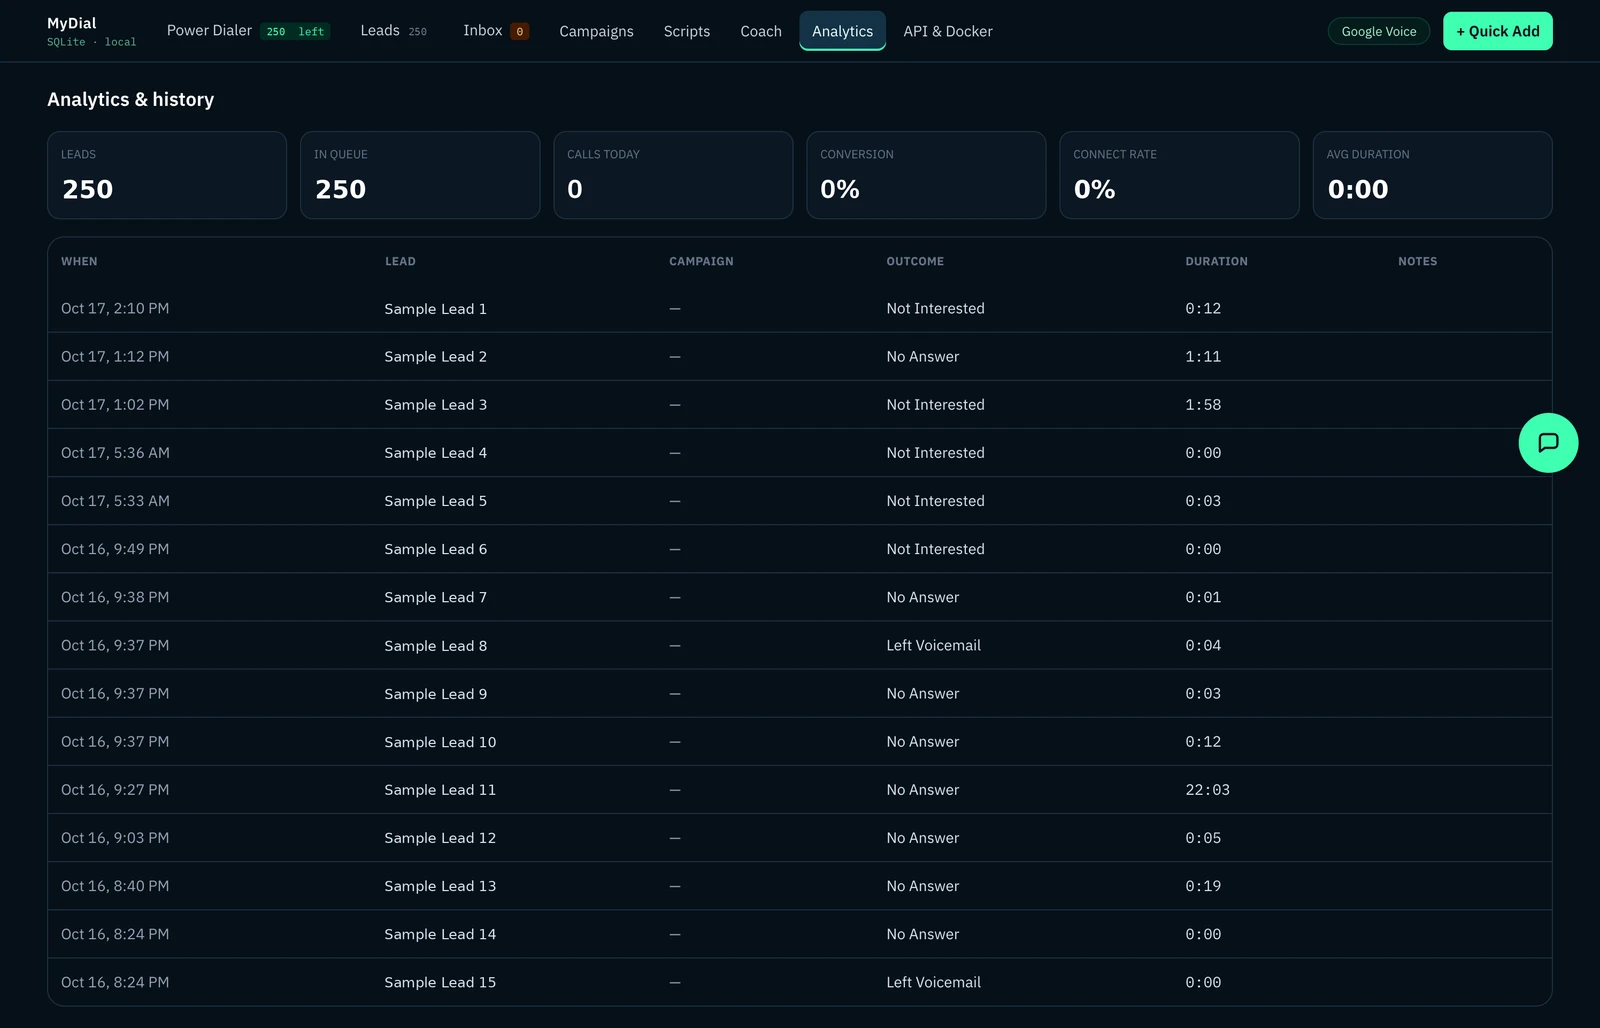Click the WHEN column header
Screen dimensions: 1600x1028
(x=79, y=261)
